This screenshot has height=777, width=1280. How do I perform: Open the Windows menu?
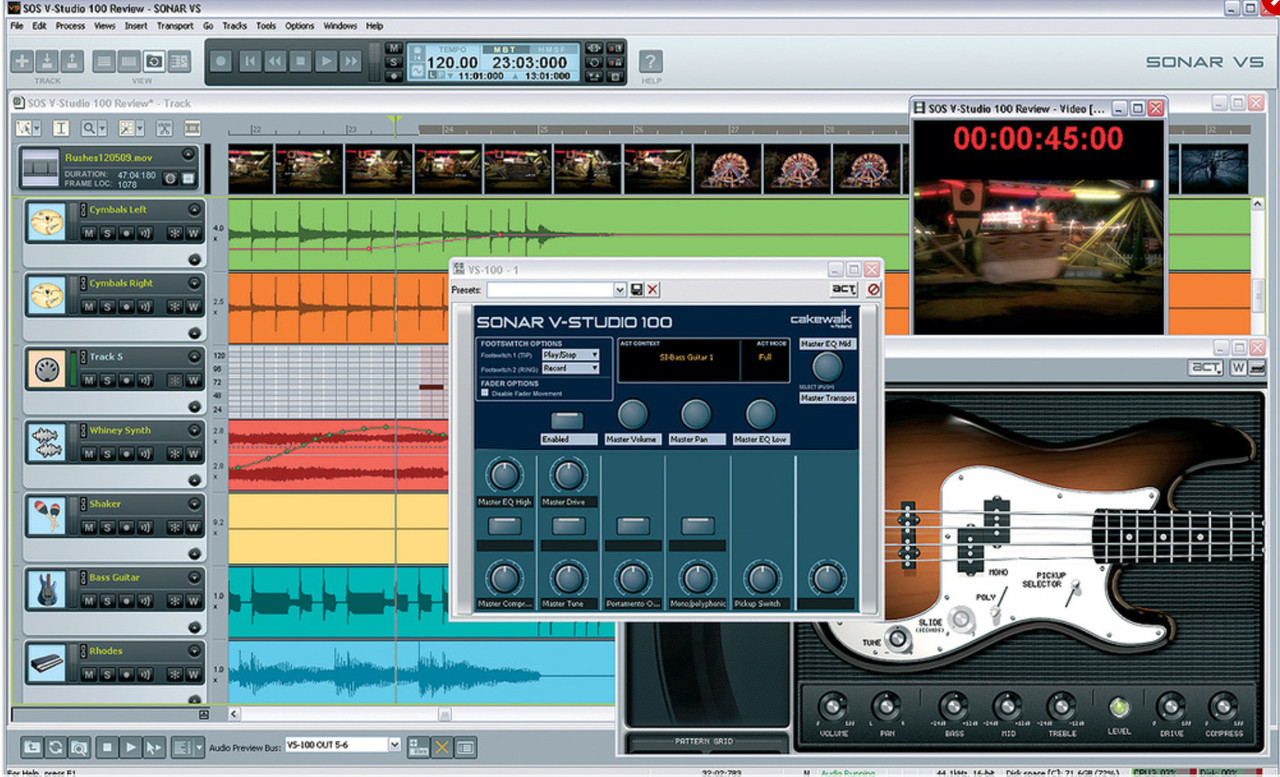click(x=340, y=26)
